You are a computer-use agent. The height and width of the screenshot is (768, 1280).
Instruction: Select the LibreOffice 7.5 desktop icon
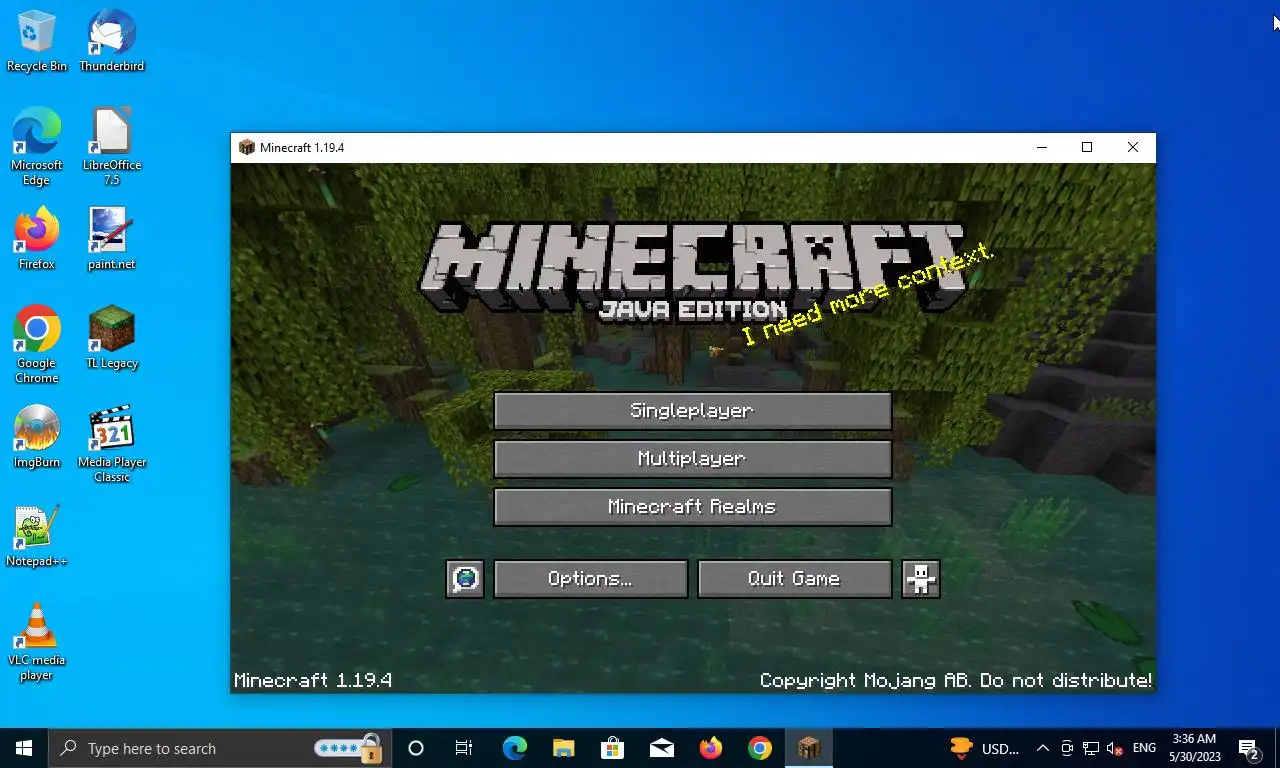[112, 147]
